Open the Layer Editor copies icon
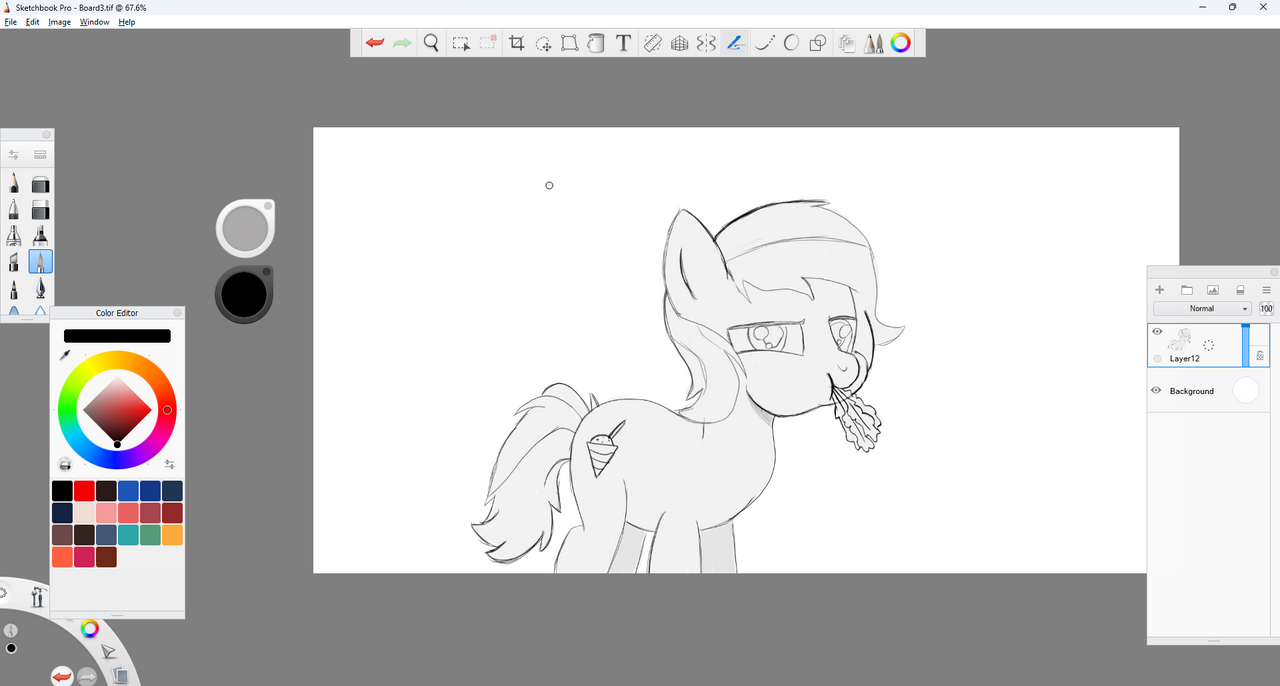Screen dimensions: 1280x686 tap(847, 43)
